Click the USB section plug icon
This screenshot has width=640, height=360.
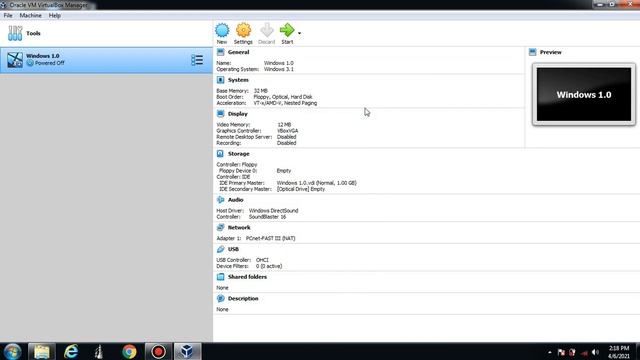point(220,249)
